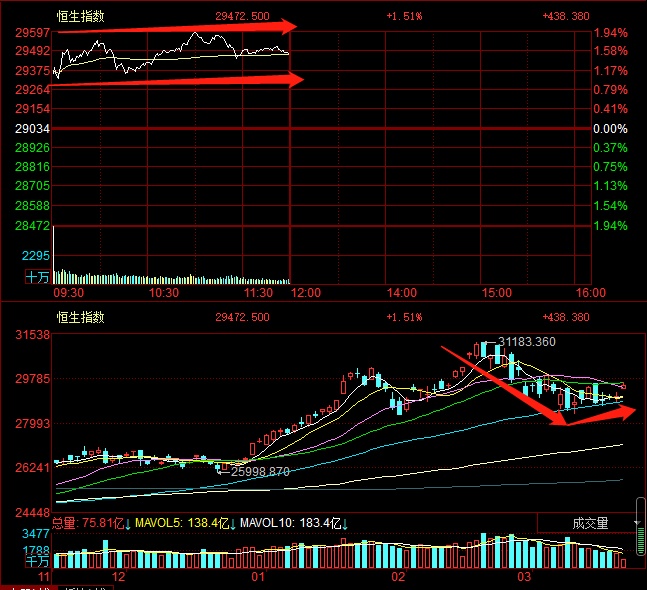Click +438.380 in intraday chart header

[566, 16]
